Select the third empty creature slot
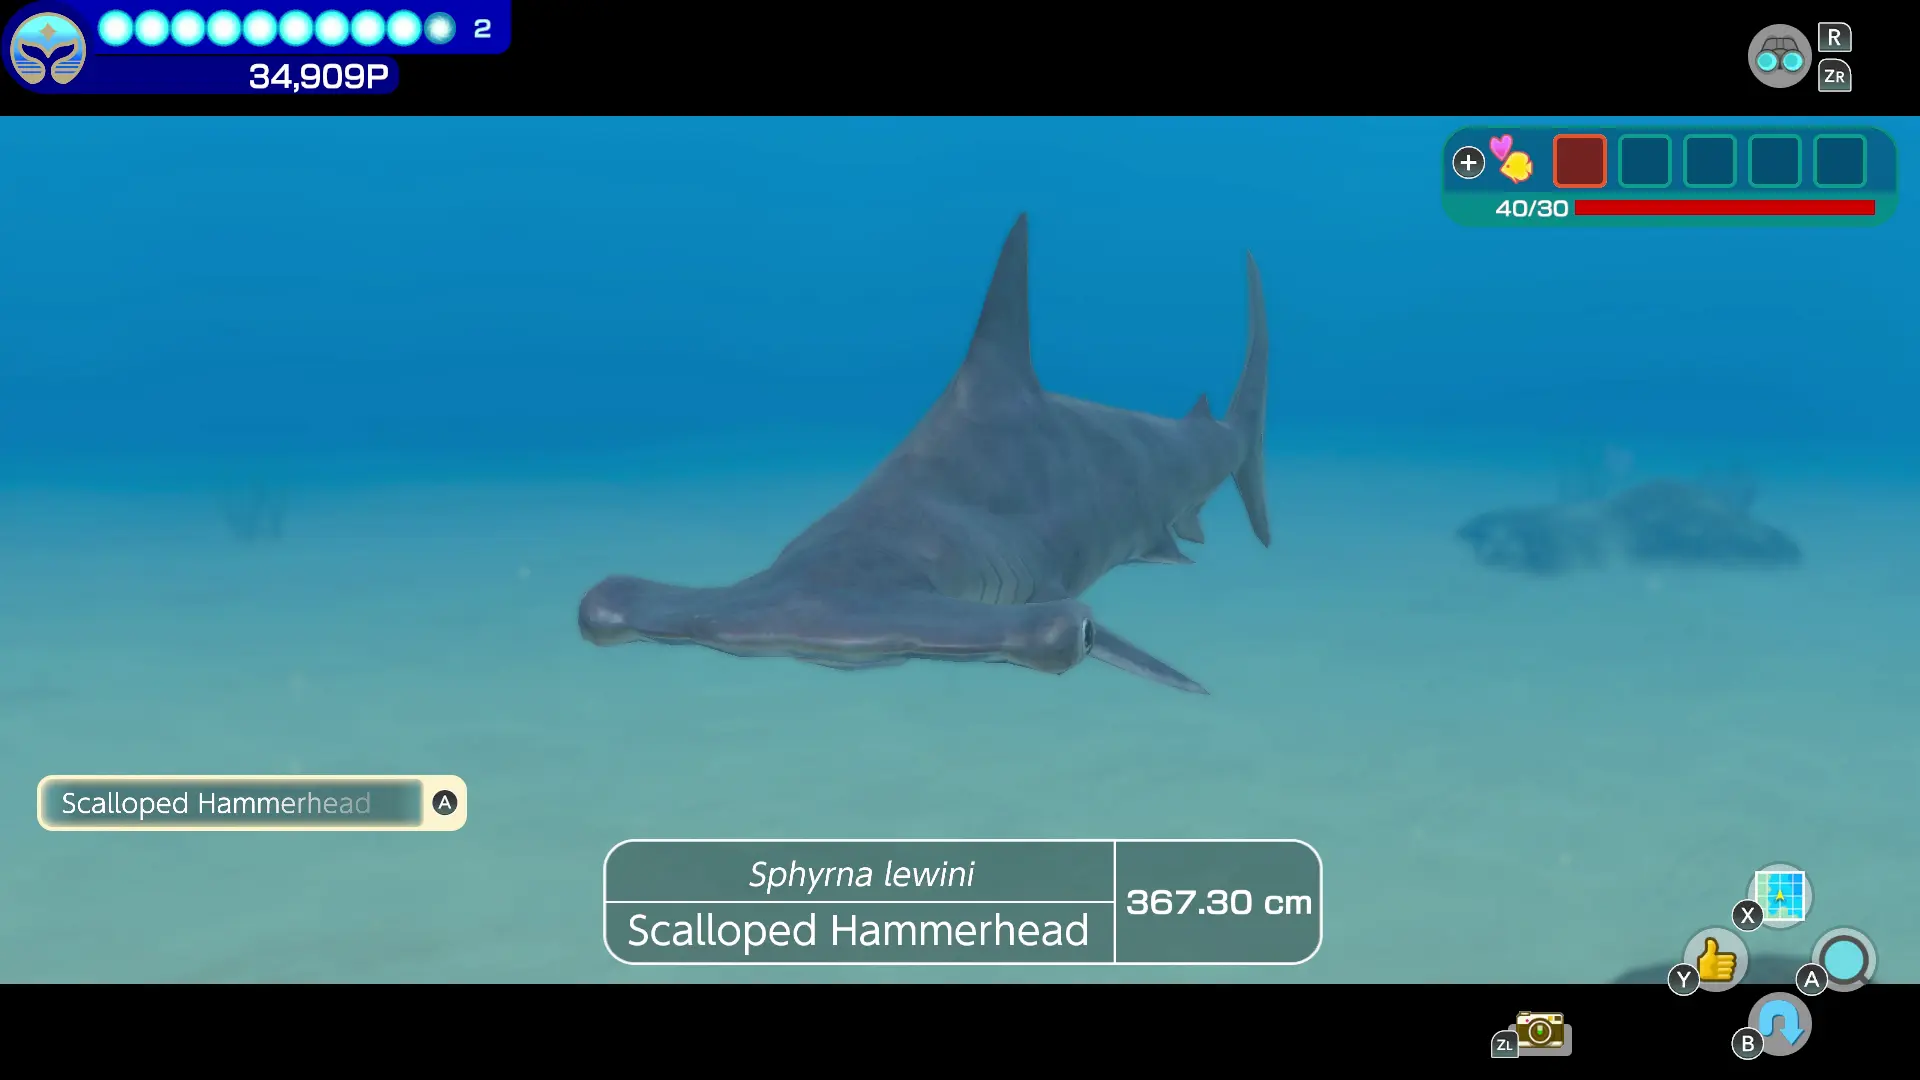 [x=1710, y=161]
